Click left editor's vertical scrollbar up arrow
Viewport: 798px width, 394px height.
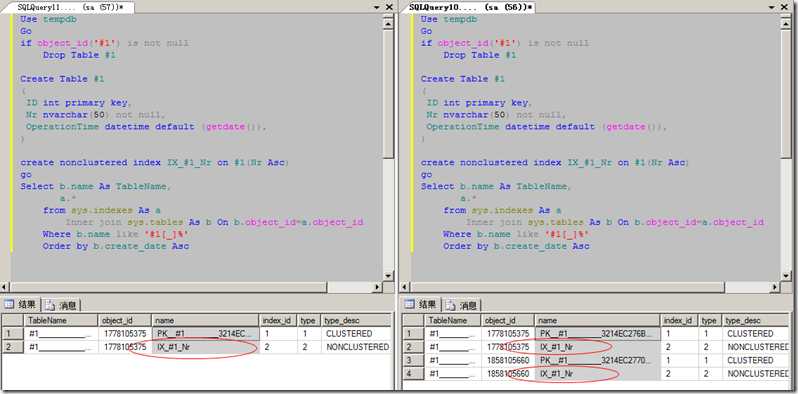(x=388, y=23)
